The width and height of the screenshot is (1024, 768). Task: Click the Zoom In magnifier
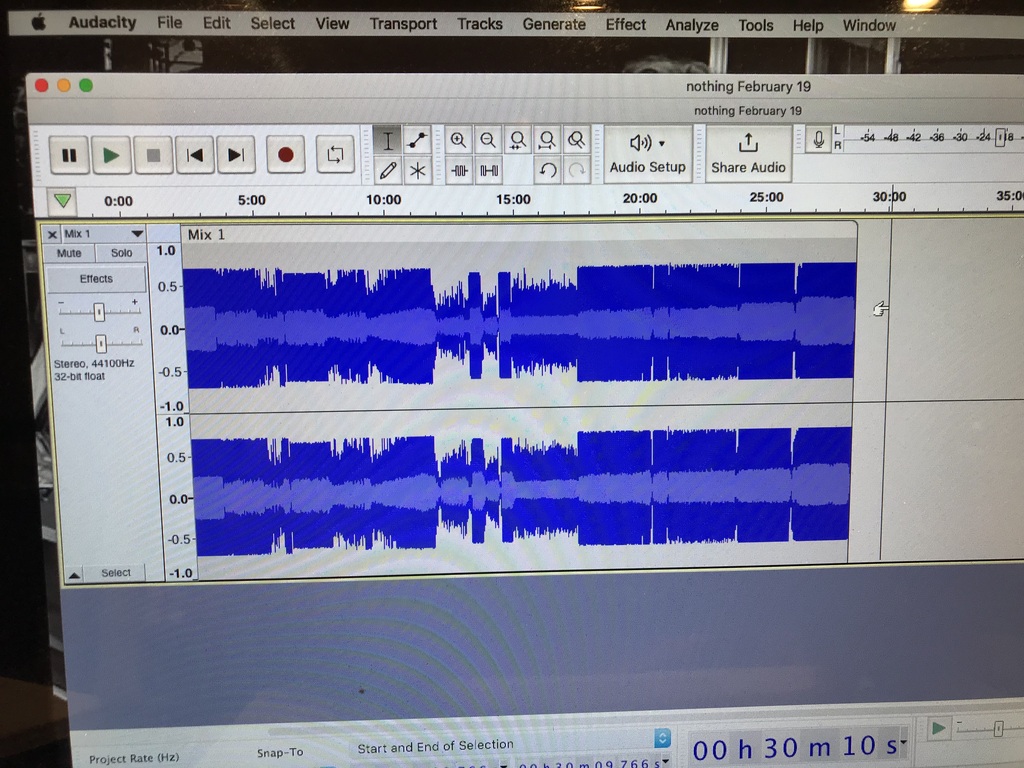(x=458, y=140)
